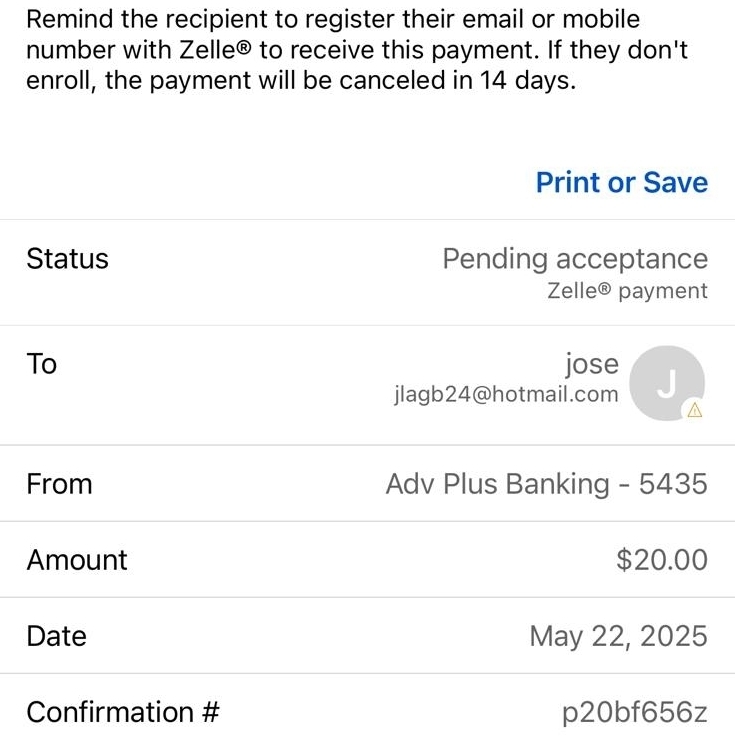Select the Amount row label
Image resolution: width=735 pixels, height=738 pixels.
[x=77, y=560]
